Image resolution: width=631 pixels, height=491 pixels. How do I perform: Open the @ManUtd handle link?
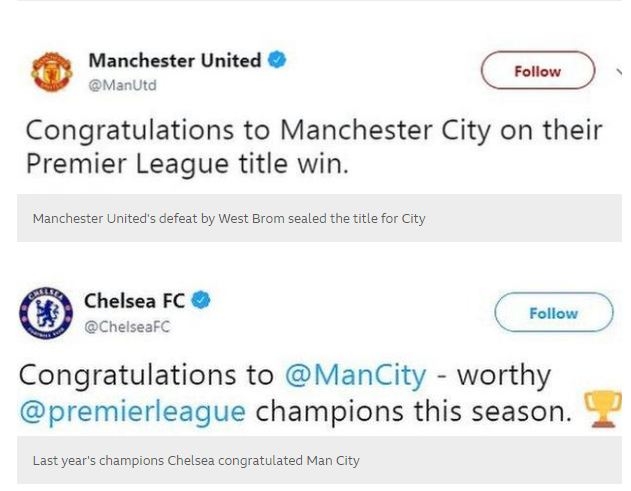(122, 85)
